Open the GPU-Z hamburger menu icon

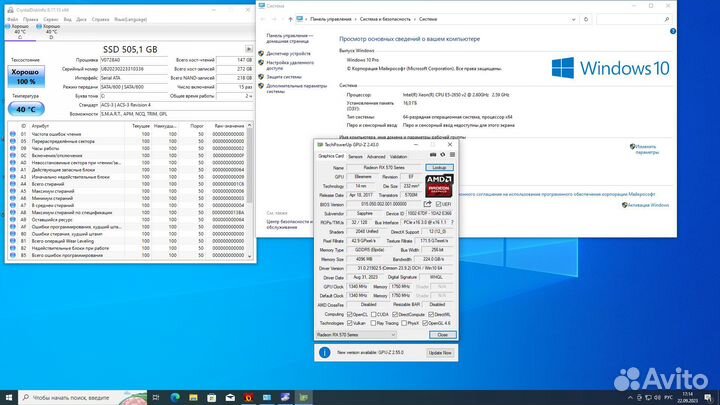[x=452, y=155]
